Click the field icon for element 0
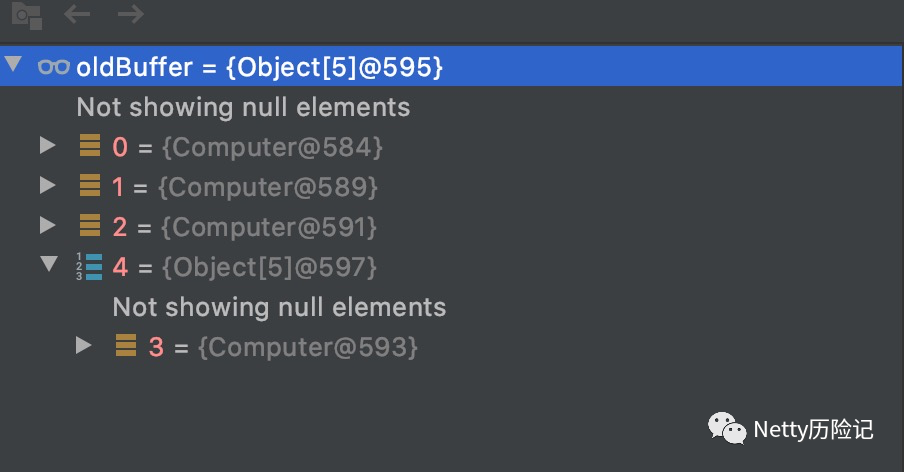Image resolution: width=904 pixels, height=472 pixels. click(x=90, y=147)
